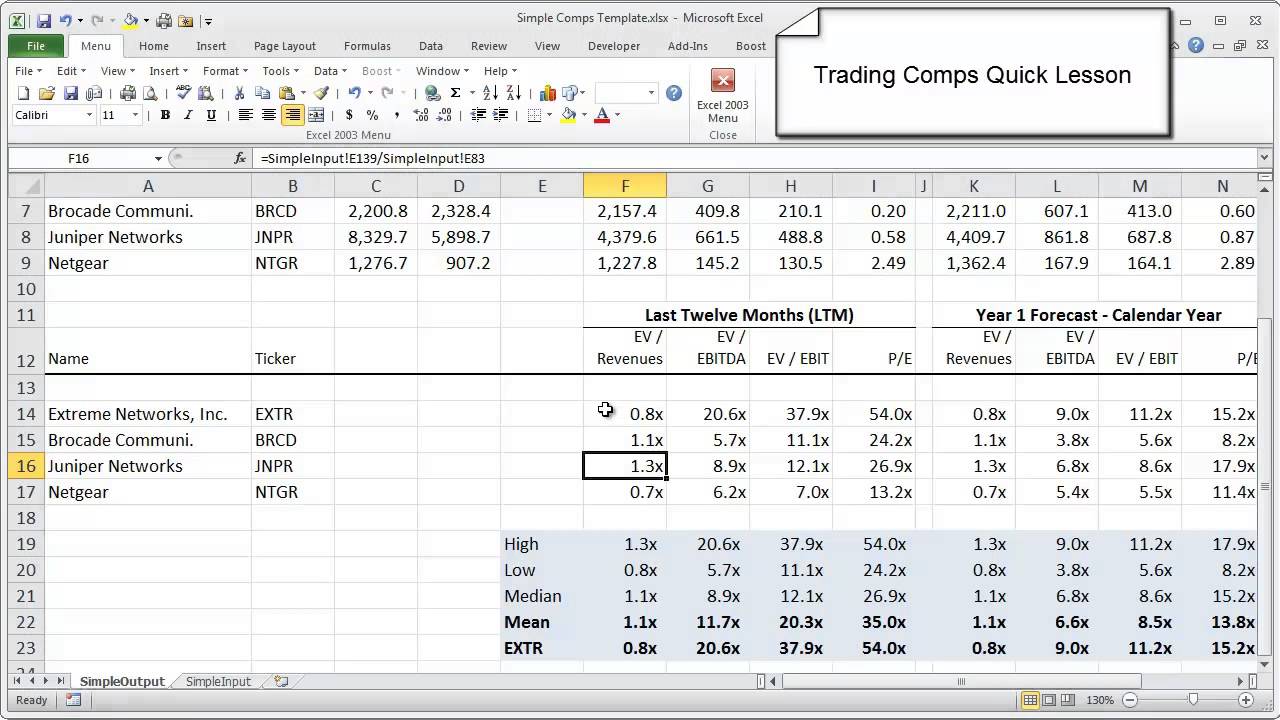1280x720 pixels.
Task: Open the Fill Color yellow bucket swatch
Action: point(568,115)
